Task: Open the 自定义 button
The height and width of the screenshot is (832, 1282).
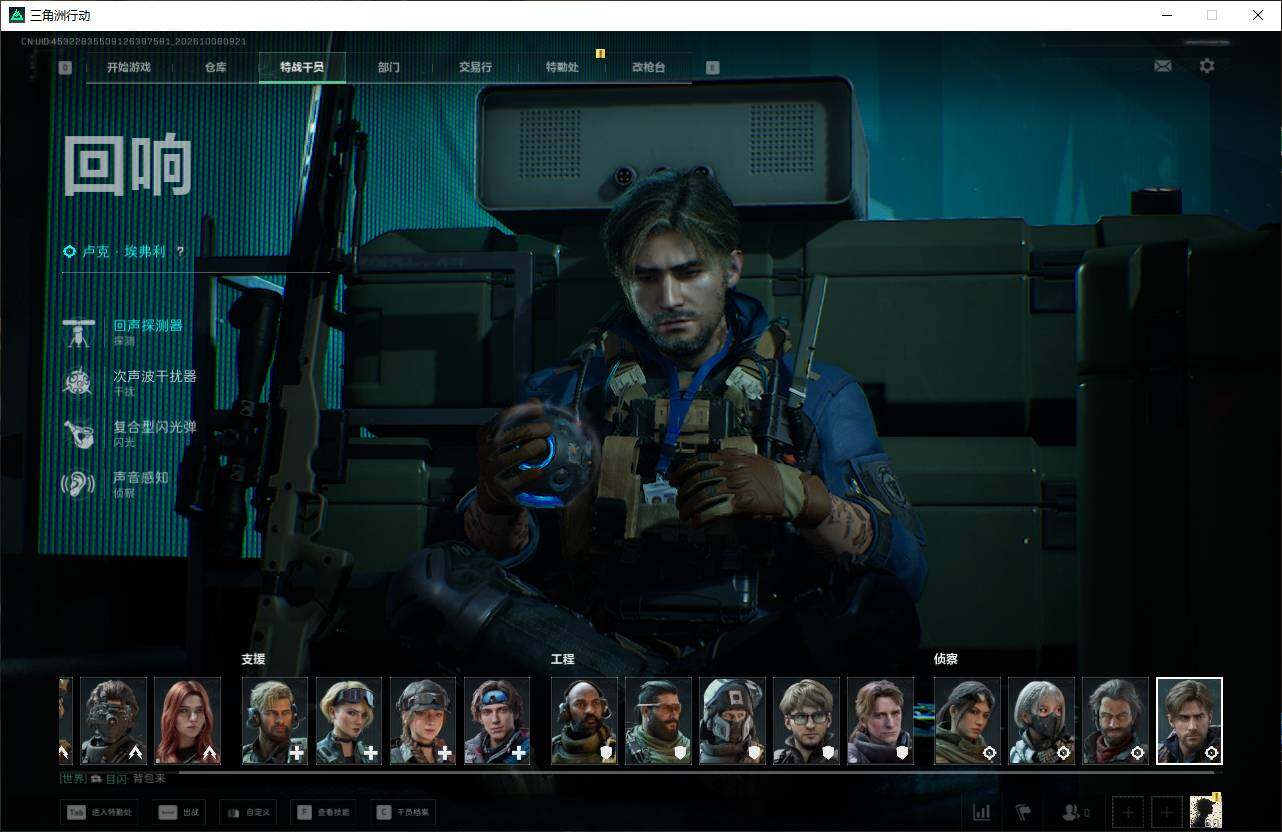Action: tap(249, 812)
